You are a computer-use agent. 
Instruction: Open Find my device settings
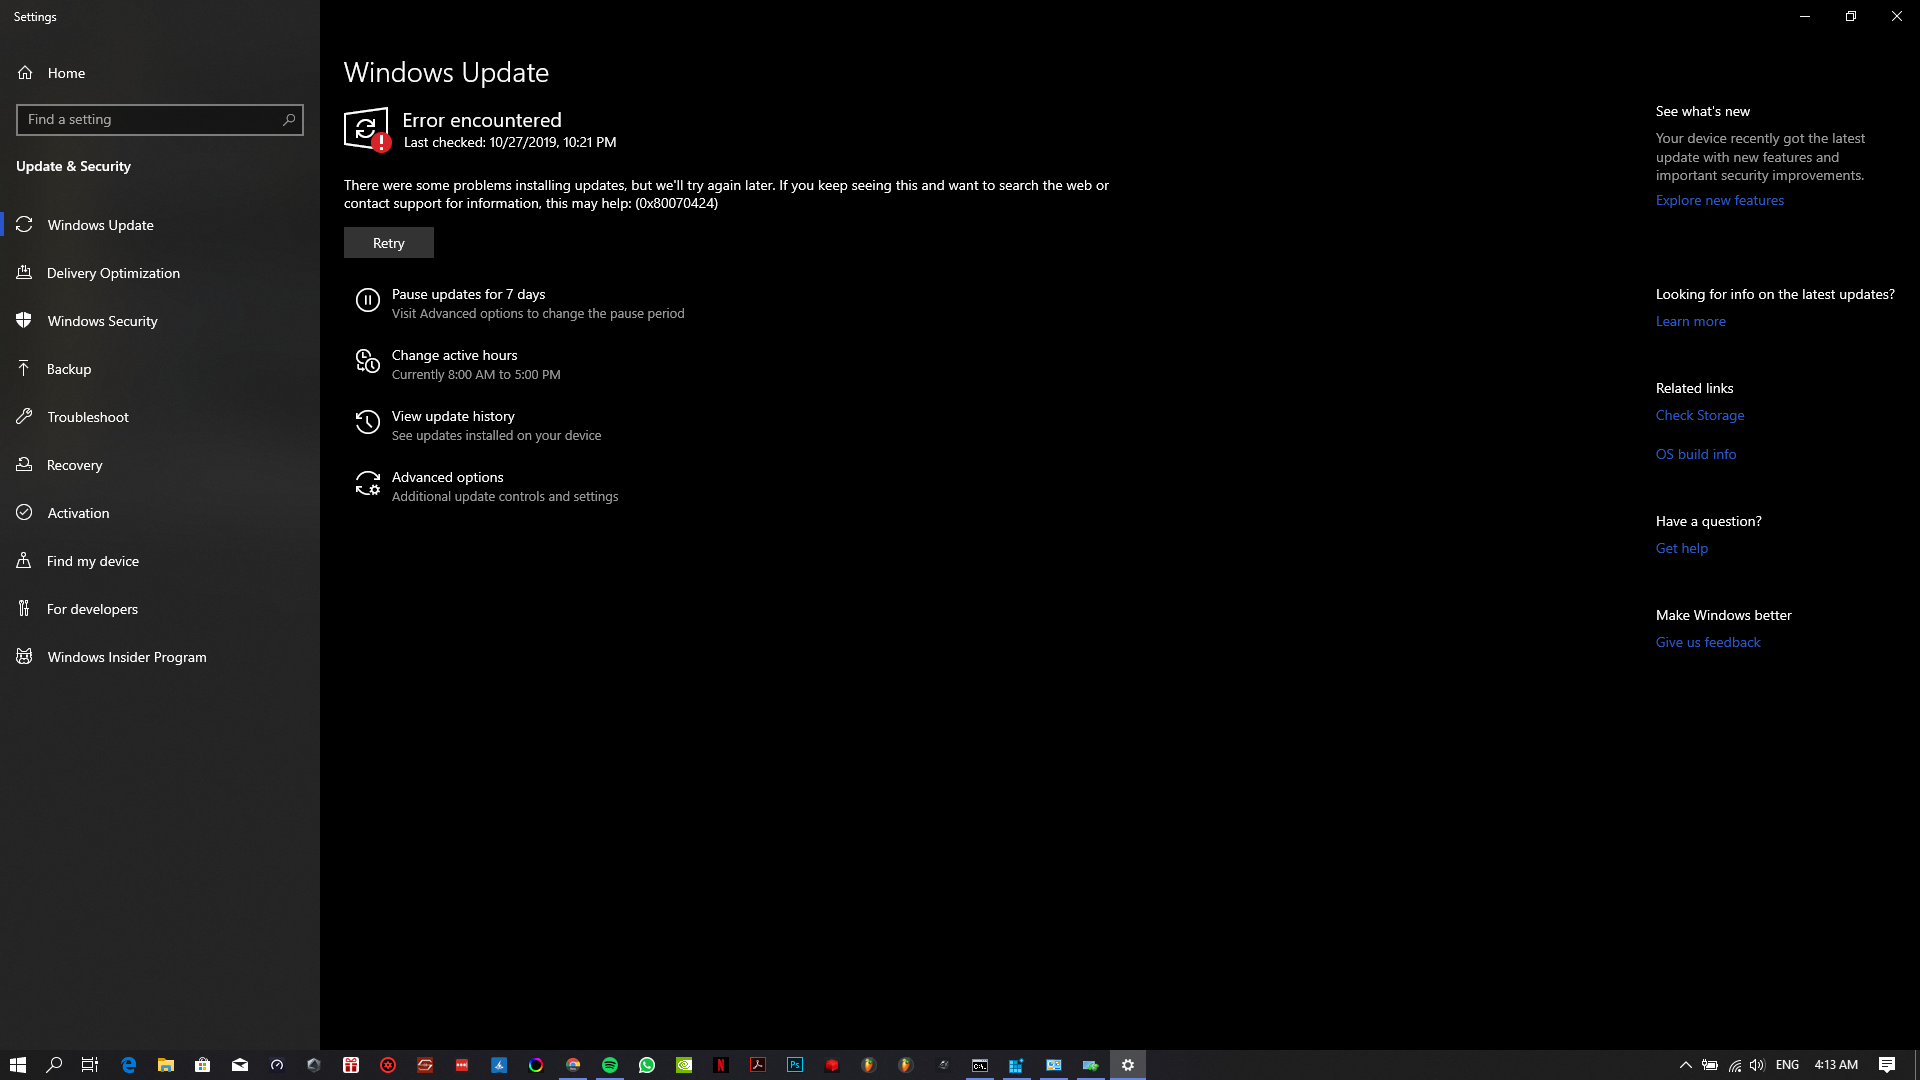pyautogui.click(x=160, y=561)
